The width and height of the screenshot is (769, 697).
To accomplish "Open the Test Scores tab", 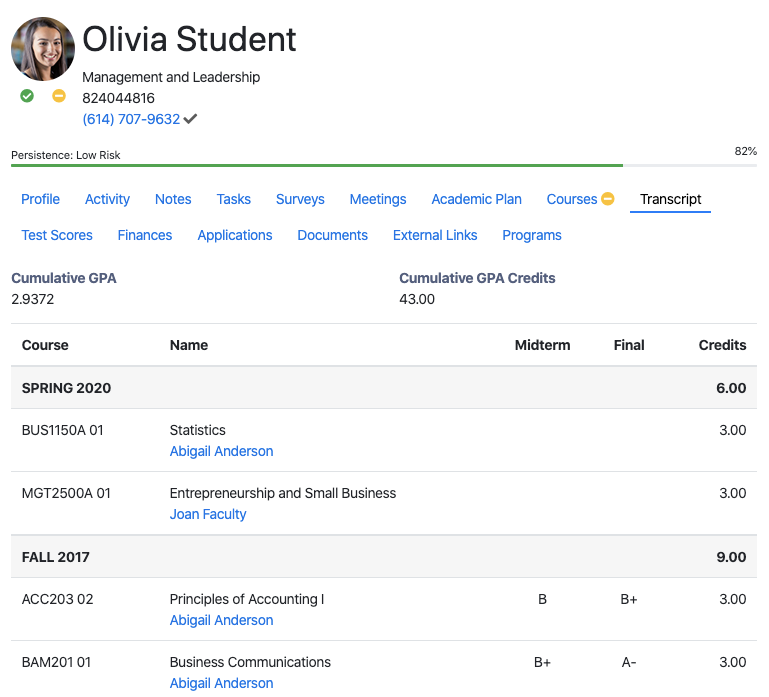I will click(x=57, y=235).
